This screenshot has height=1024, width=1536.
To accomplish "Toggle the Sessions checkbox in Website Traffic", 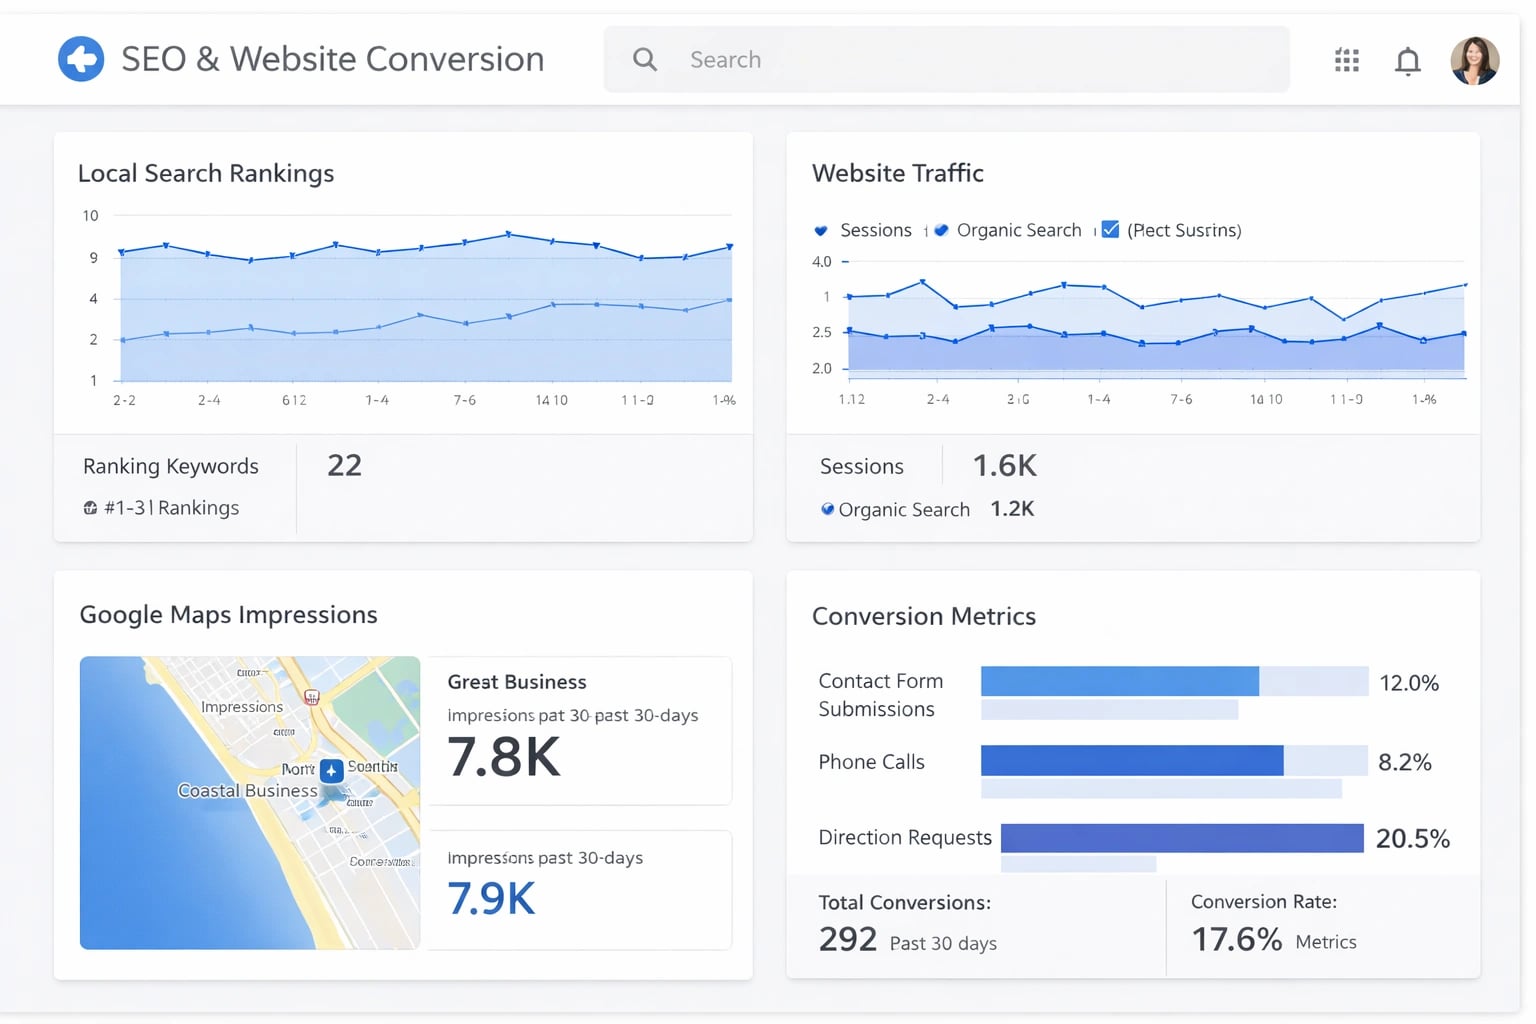I will (820, 230).
